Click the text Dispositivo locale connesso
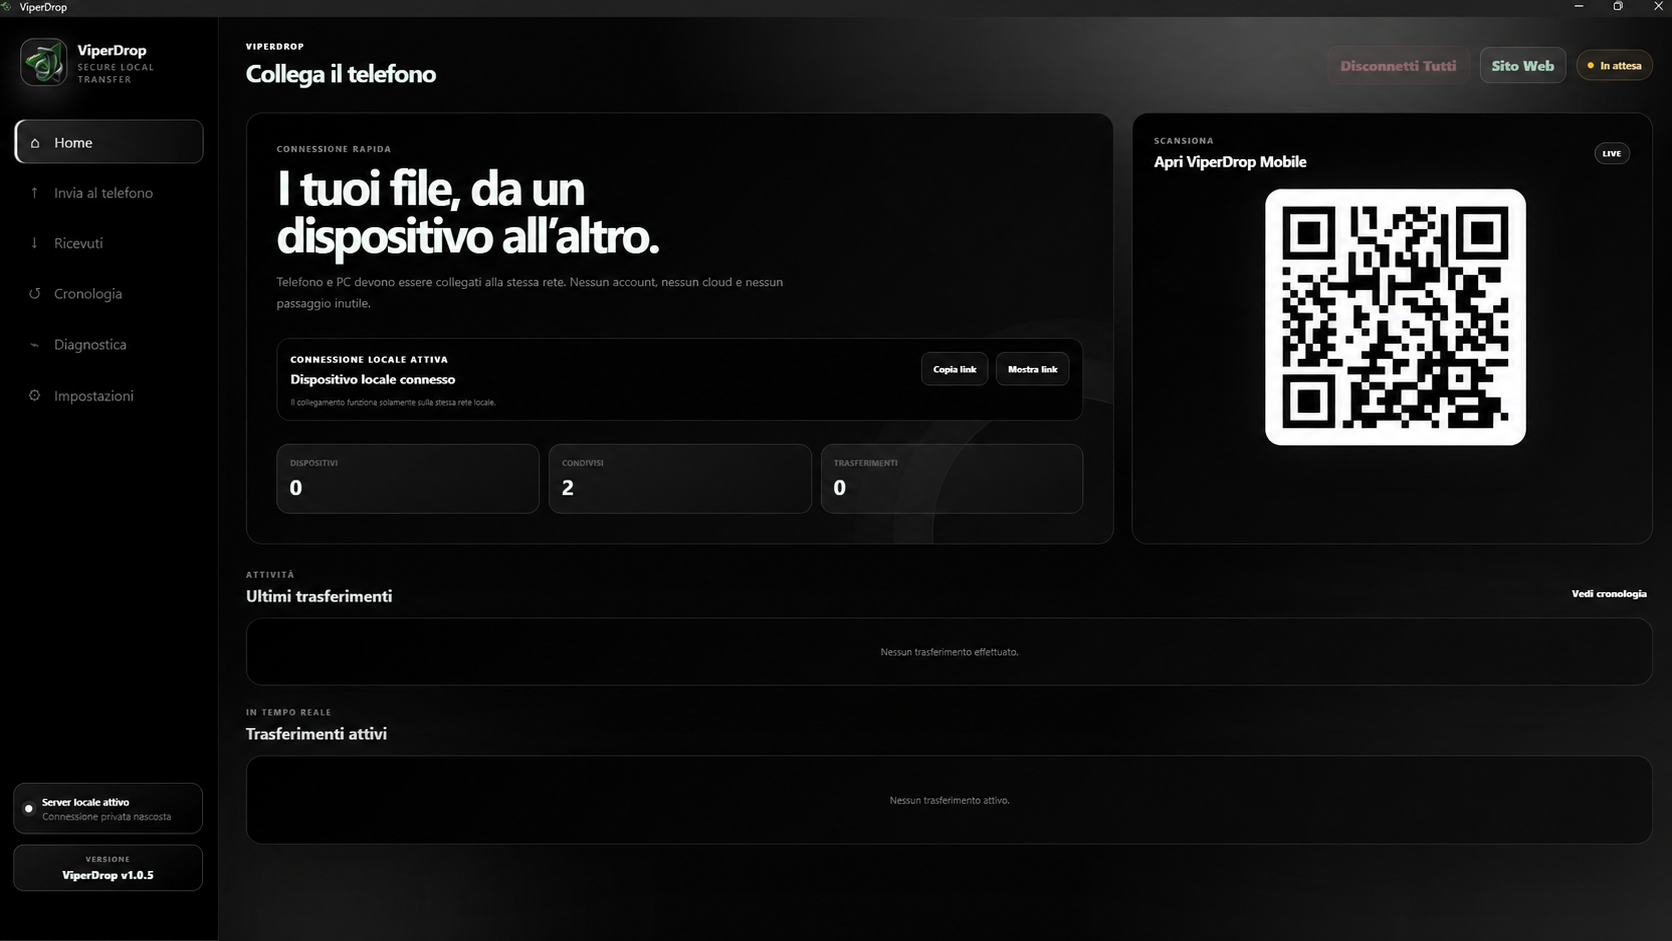This screenshot has height=941, width=1672. click(373, 380)
